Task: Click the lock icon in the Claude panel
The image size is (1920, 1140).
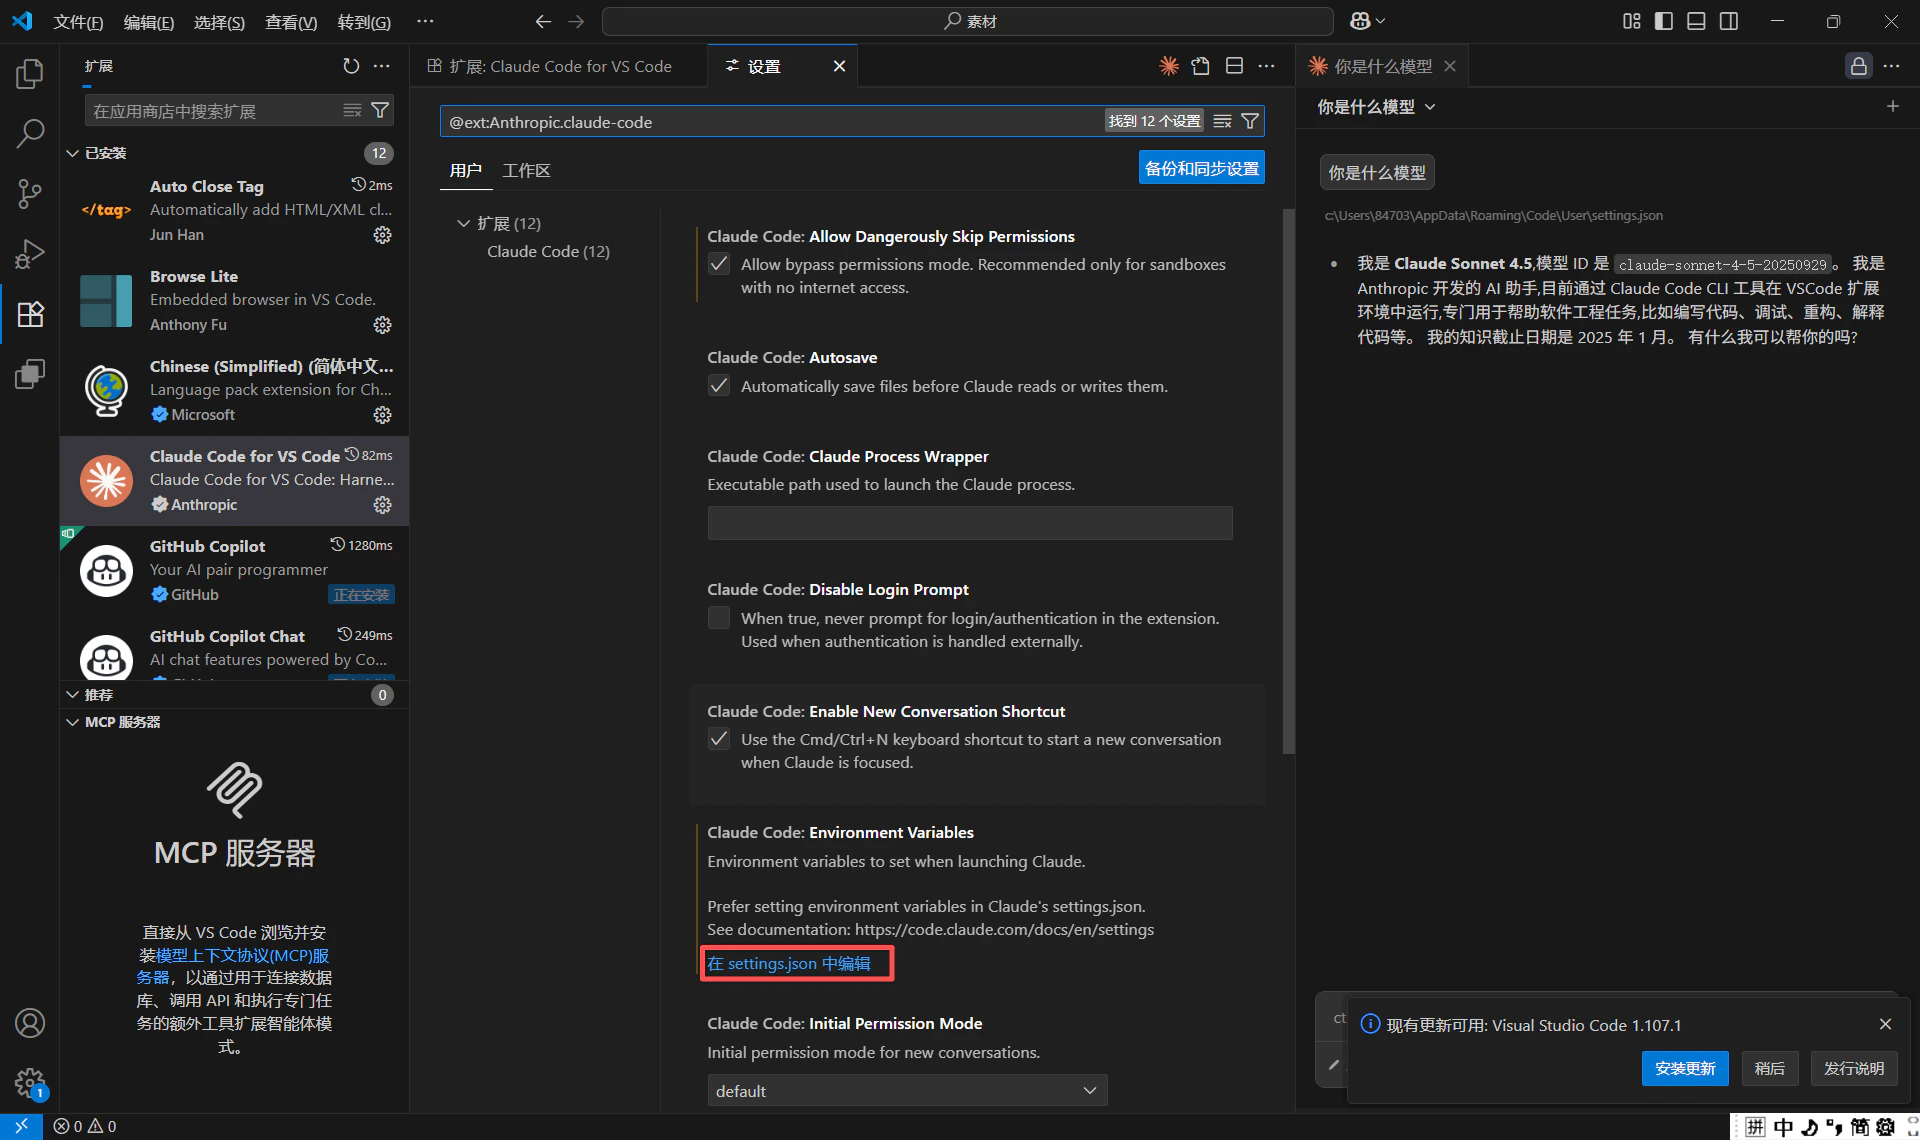Action: click(x=1858, y=65)
